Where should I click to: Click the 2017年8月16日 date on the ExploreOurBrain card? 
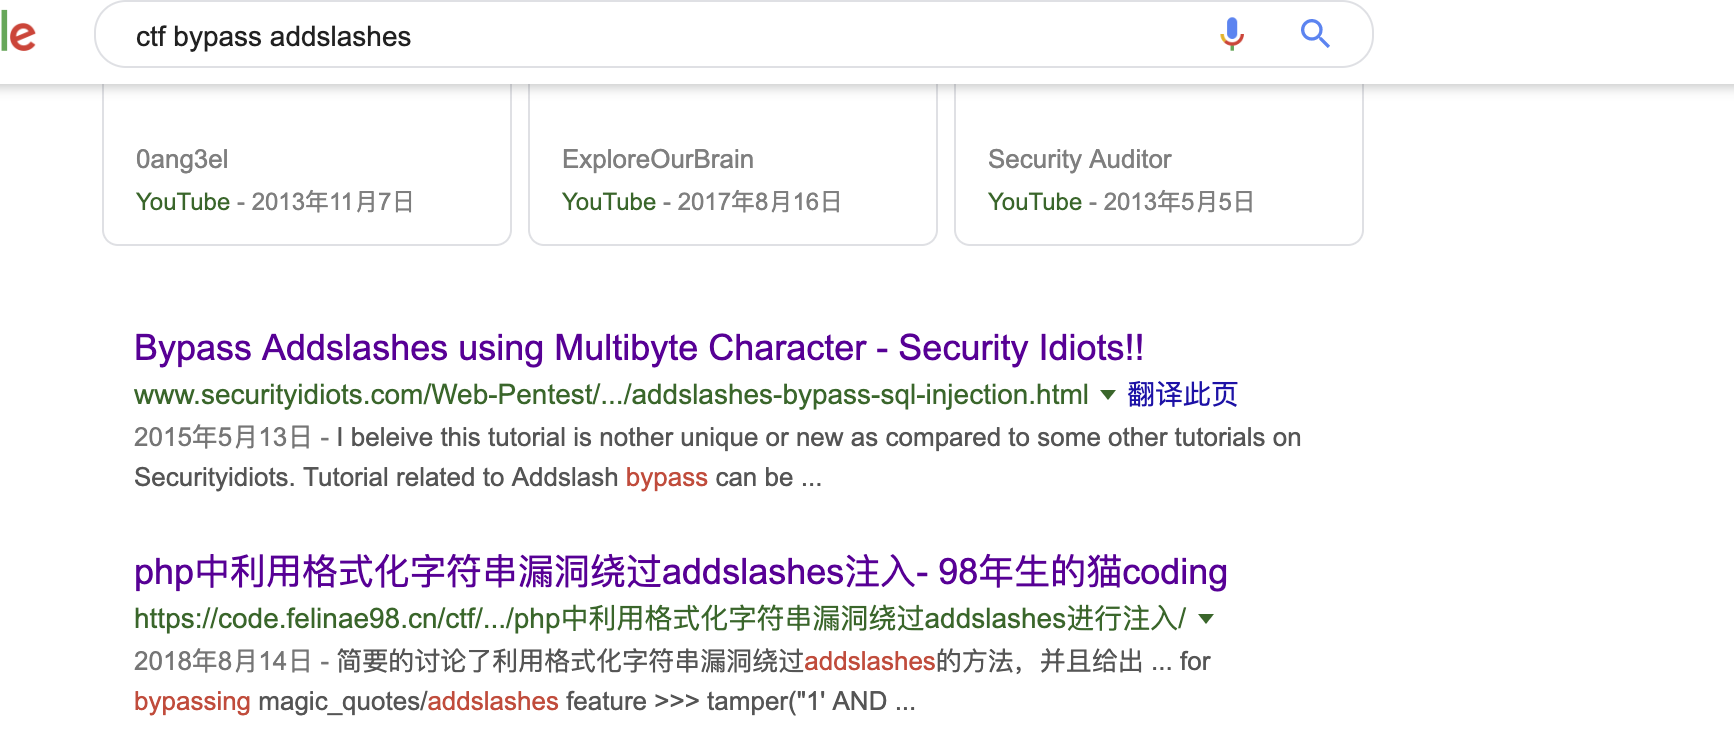pyautogui.click(x=759, y=202)
